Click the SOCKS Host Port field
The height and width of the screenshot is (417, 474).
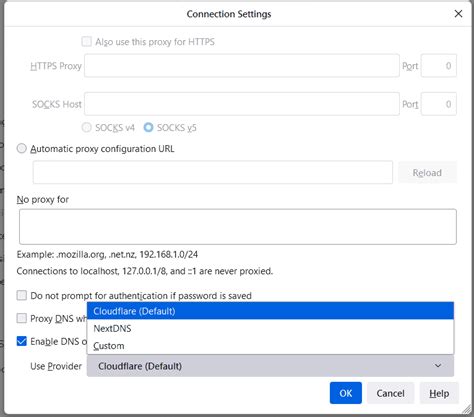pos(439,104)
